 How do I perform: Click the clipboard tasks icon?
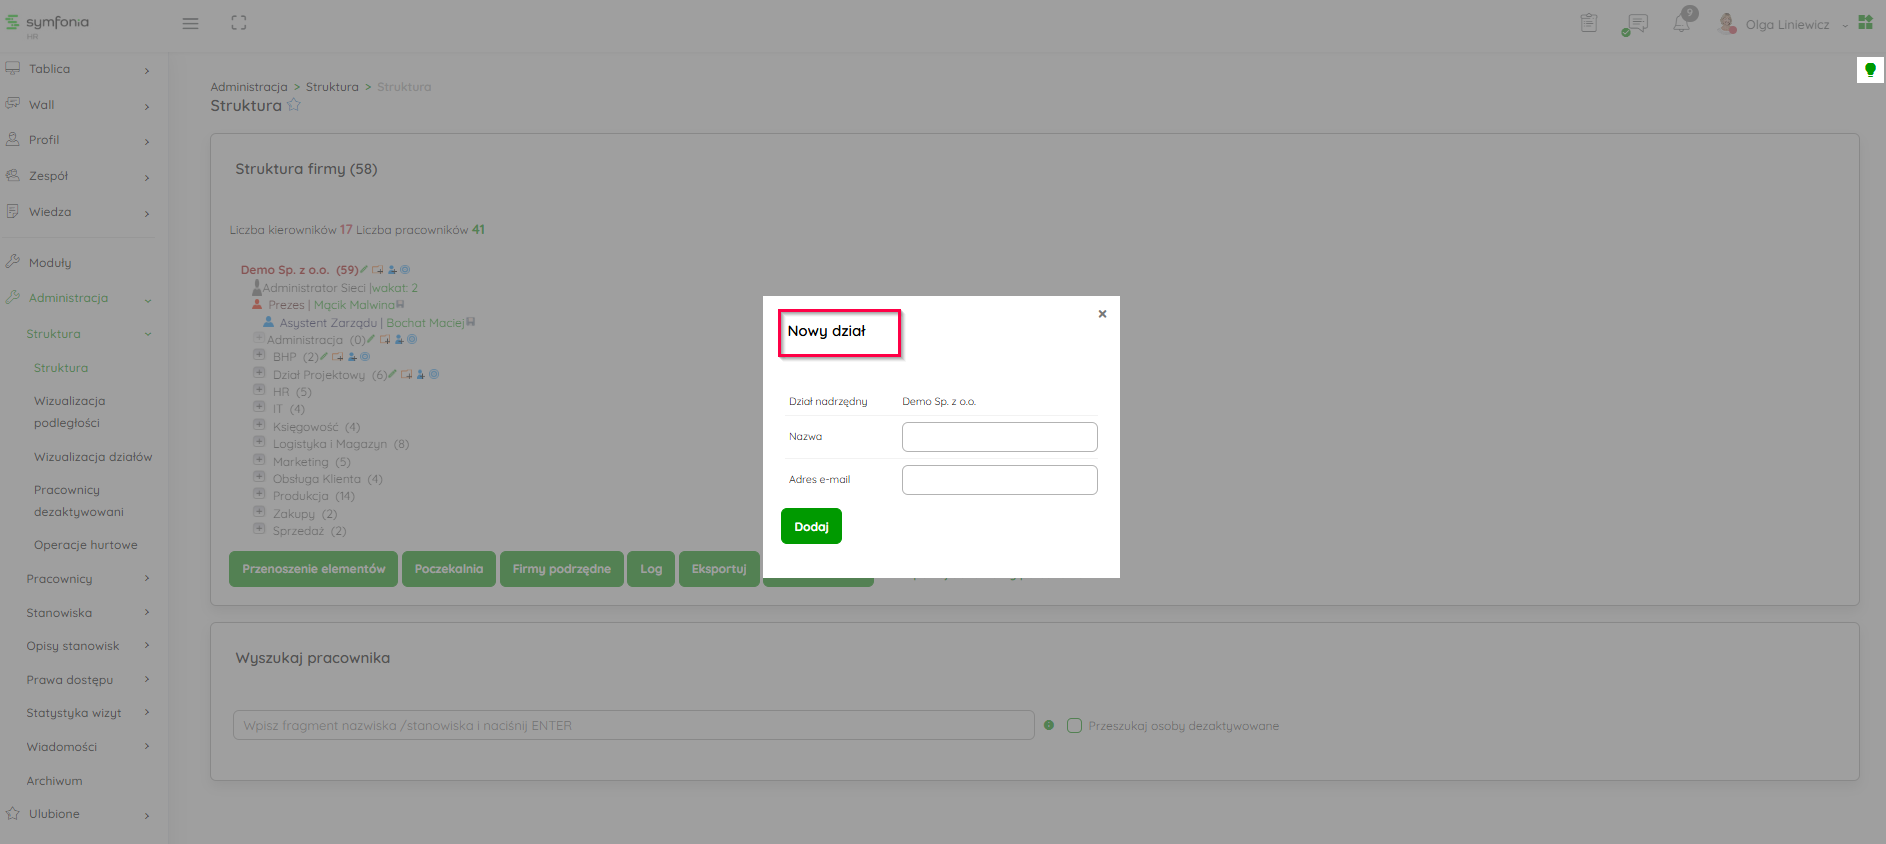(x=1589, y=23)
